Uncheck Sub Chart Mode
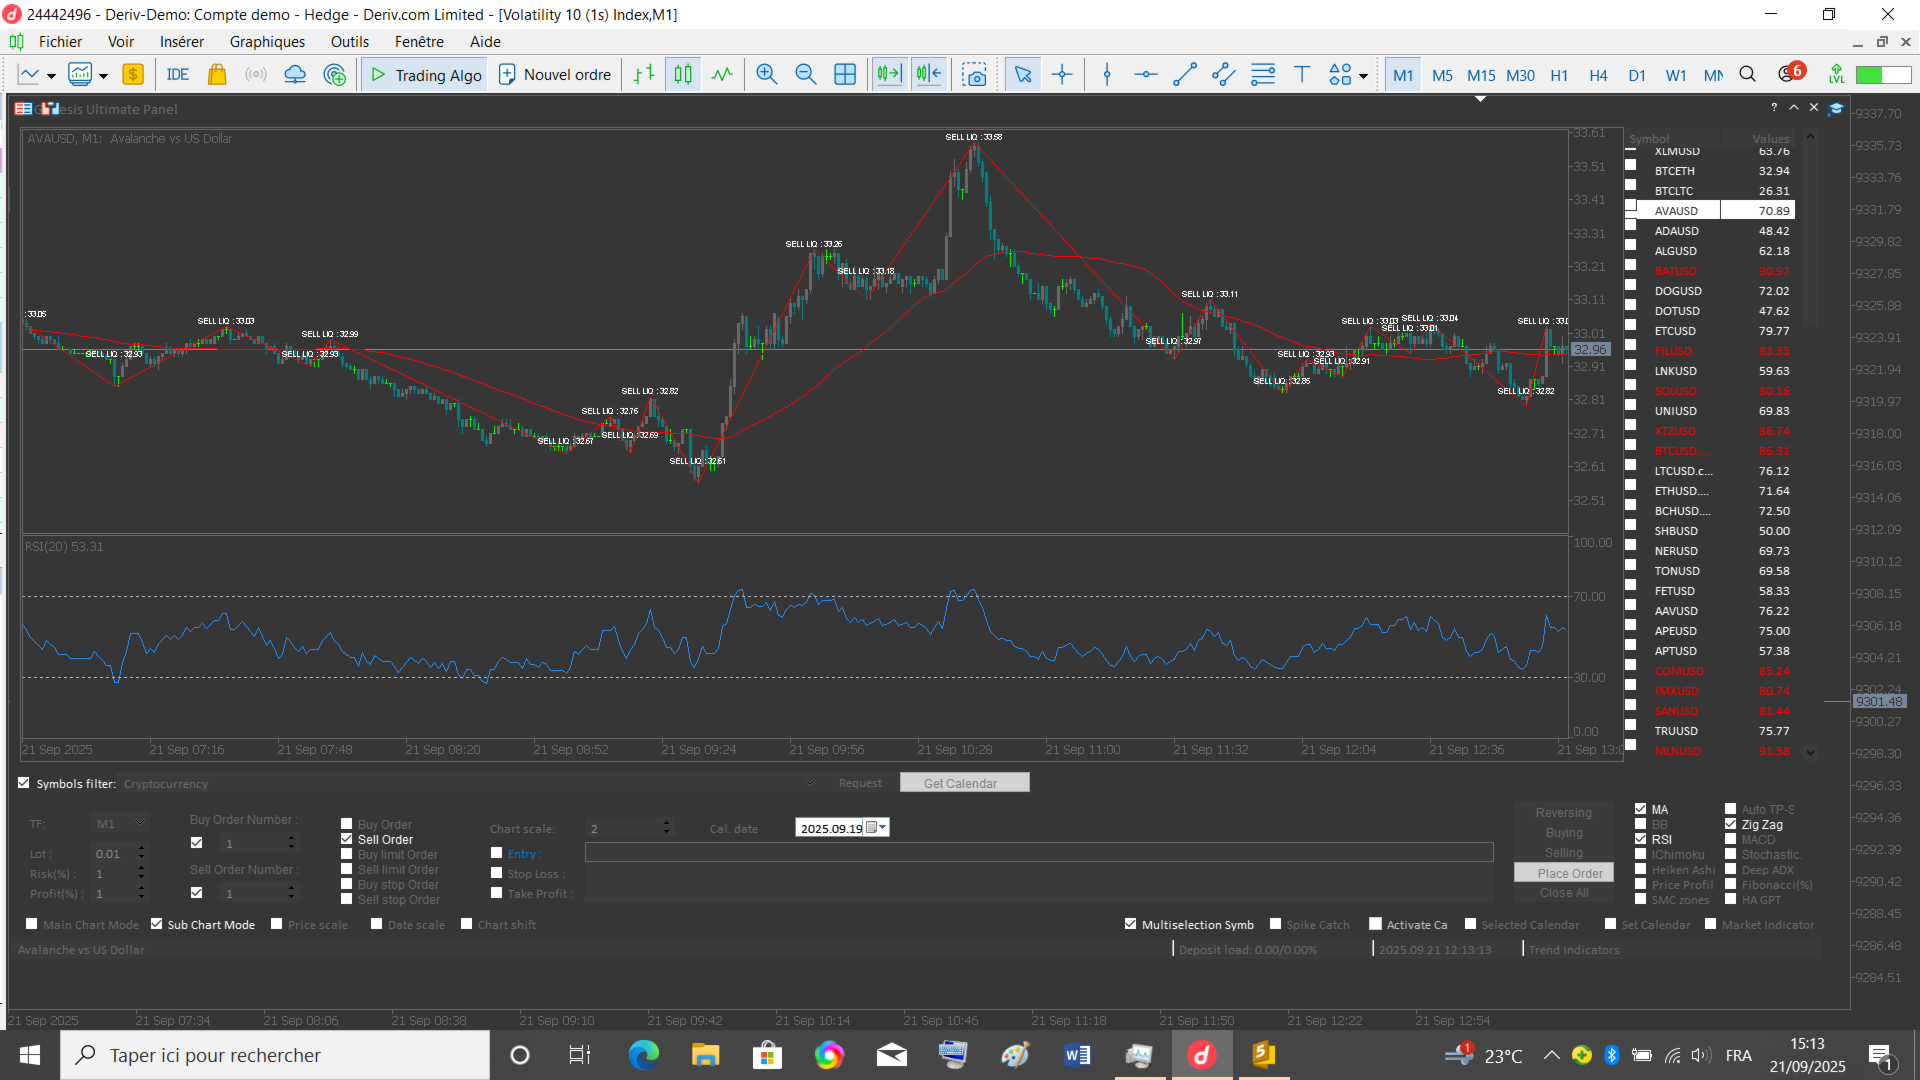This screenshot has height=1080, width=1920. [157, 925]
